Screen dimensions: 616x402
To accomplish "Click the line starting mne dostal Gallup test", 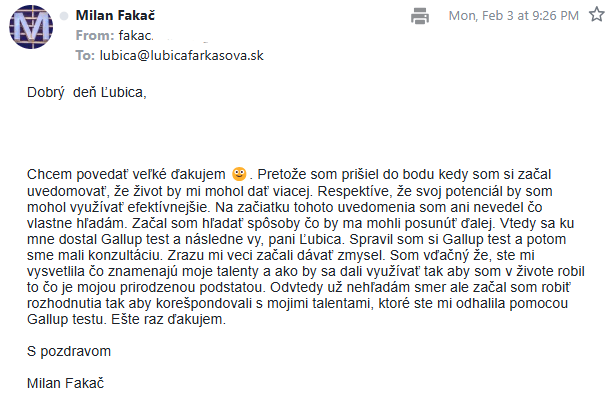I will [296, 239].
